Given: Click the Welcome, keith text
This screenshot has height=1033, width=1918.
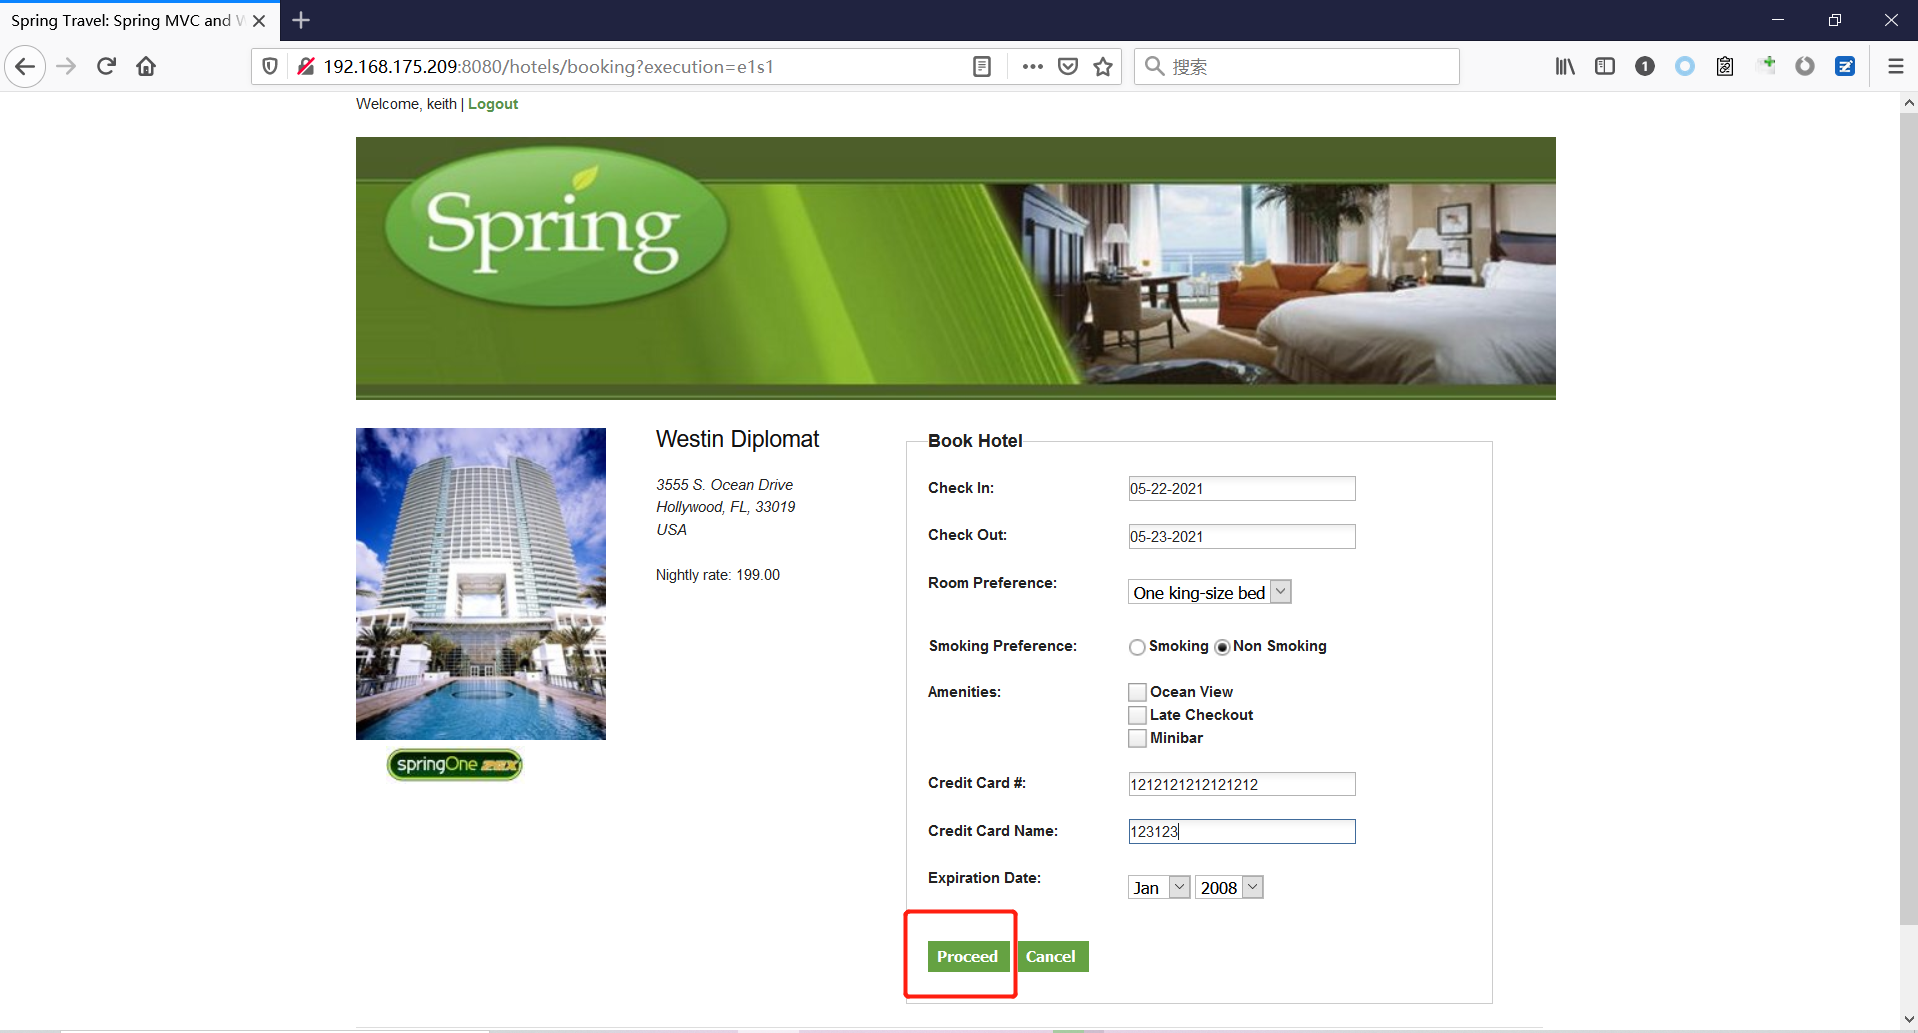Looking at the screenshot, I should (406, 104).
